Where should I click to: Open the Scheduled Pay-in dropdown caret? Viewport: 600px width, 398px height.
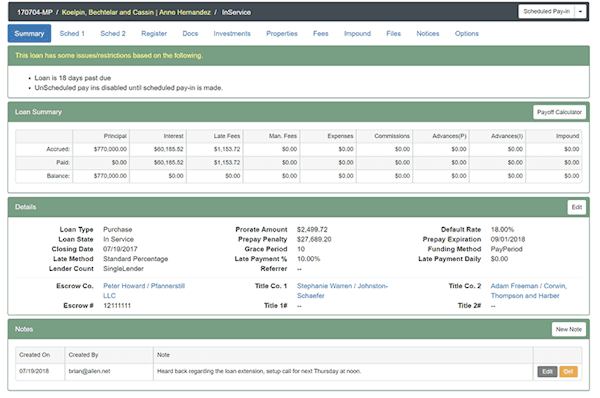pos(580,11)
